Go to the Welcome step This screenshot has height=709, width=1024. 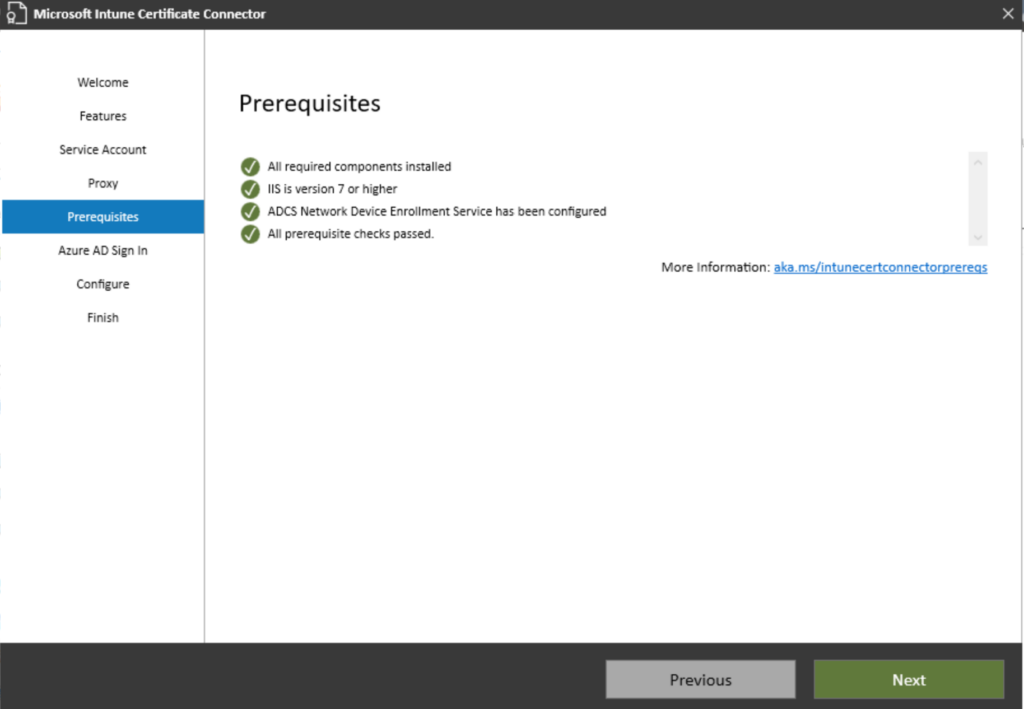click(x=103, y=82)
